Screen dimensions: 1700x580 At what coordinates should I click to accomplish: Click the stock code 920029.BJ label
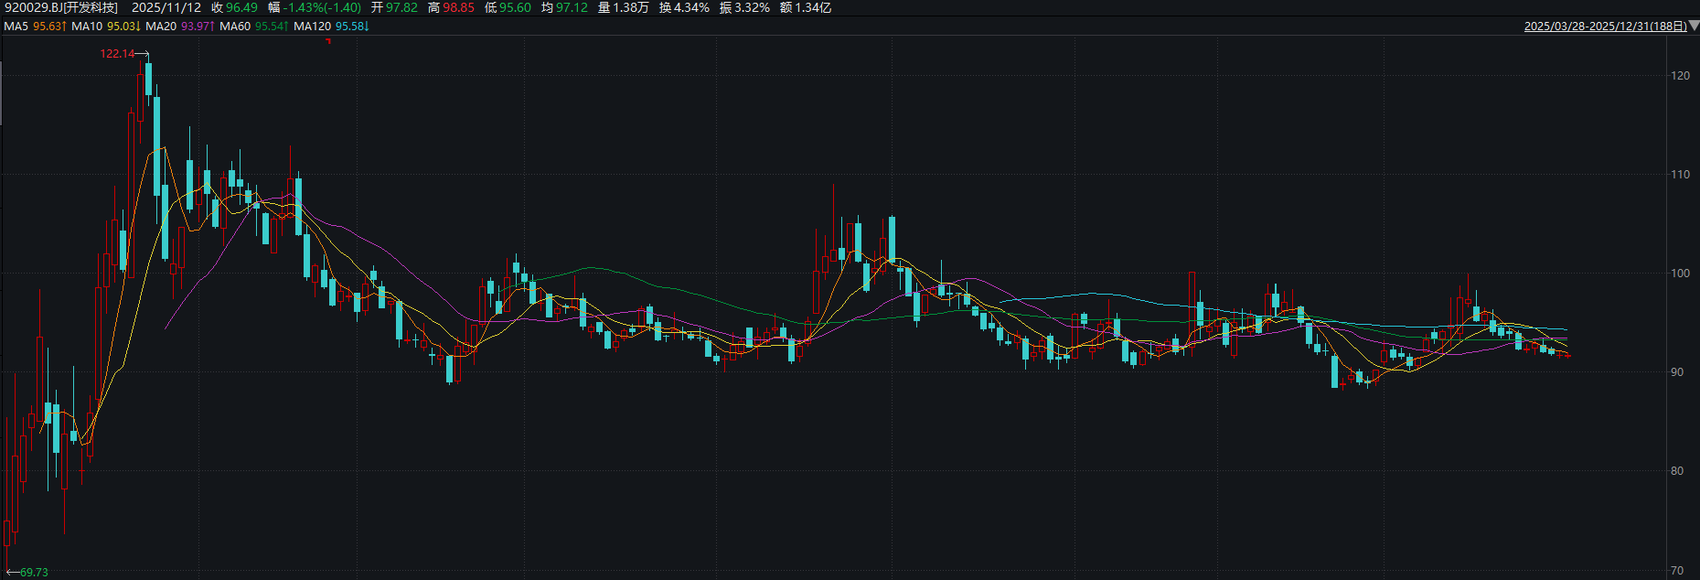pos(61,7)
